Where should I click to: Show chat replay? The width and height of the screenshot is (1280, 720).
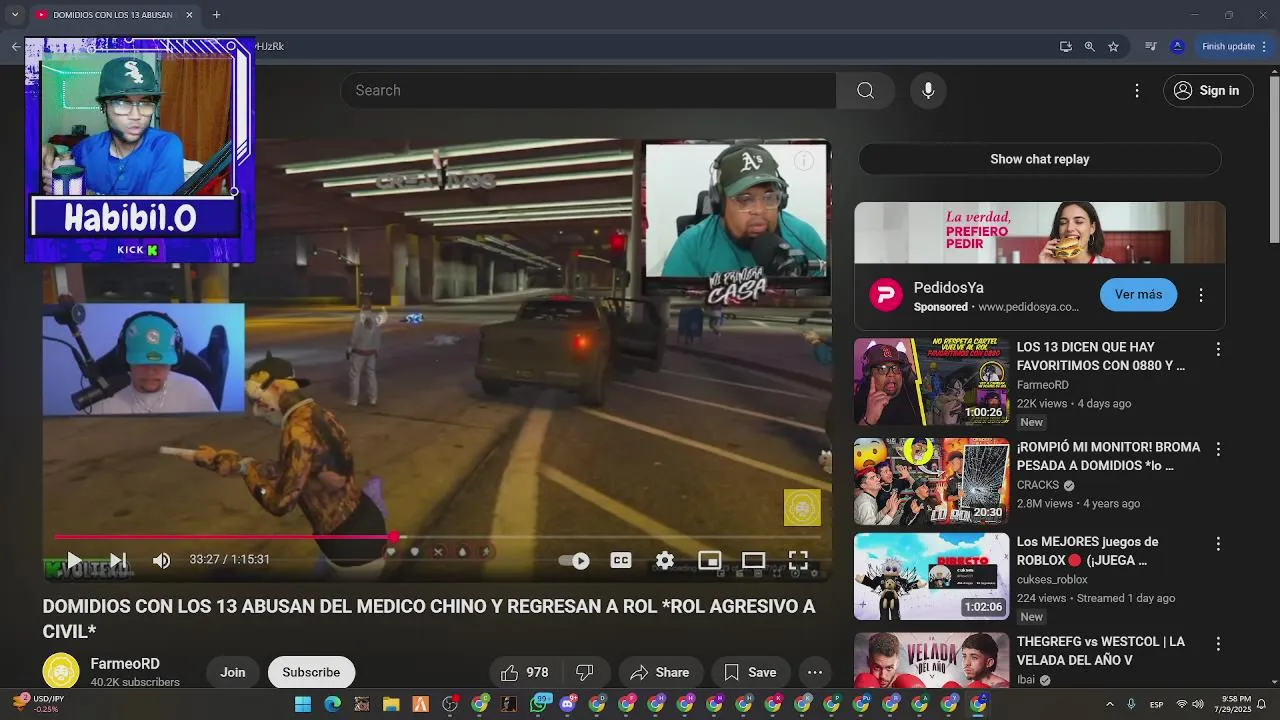1040,159
